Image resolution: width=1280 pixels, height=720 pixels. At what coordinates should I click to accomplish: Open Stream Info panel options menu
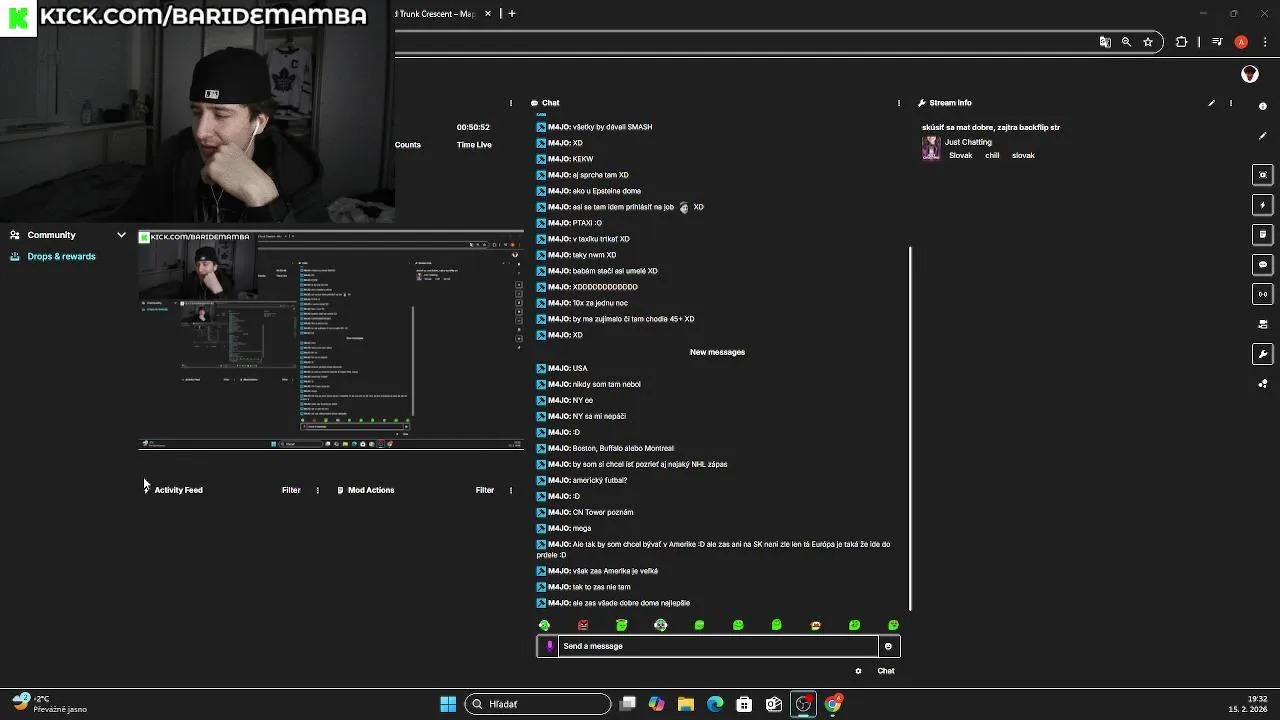tap(1231, 103)
